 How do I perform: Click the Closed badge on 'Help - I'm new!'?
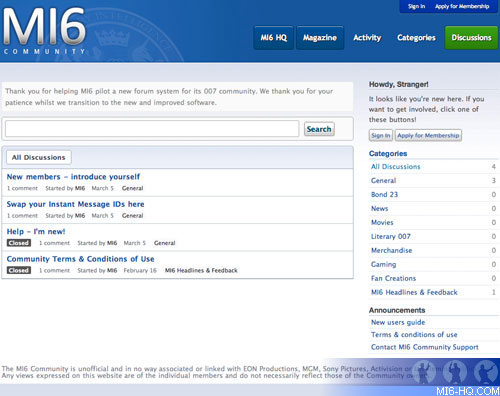pos(19,243)
